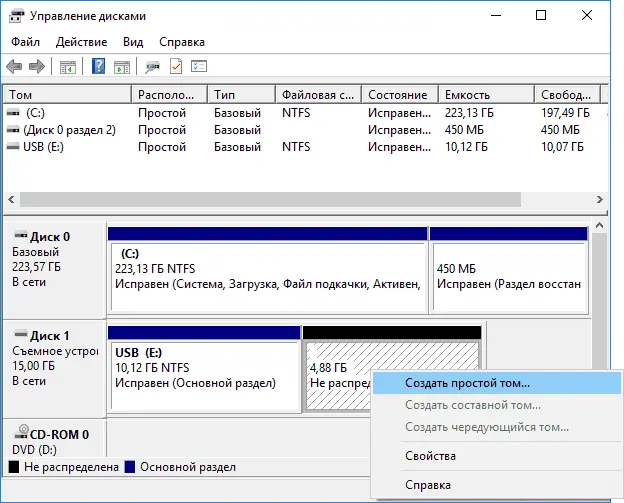
Task: Toggle the action pane toolbar icon
Action: point(122,67)
